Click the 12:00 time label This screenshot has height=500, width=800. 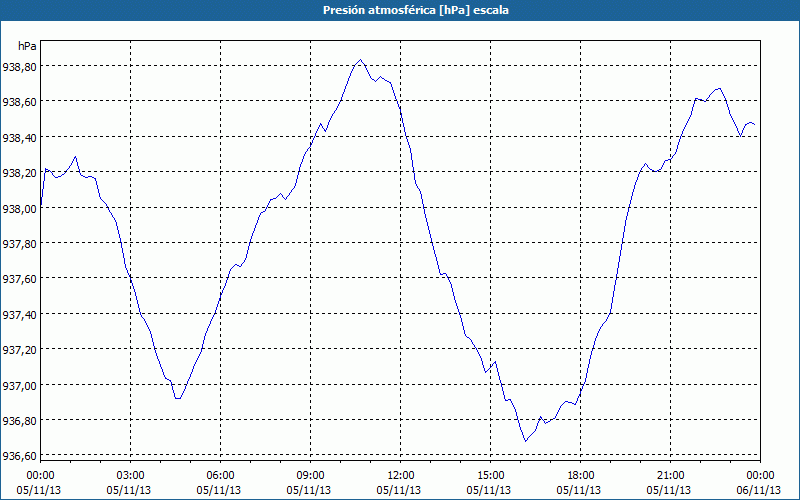click(401, 476)
